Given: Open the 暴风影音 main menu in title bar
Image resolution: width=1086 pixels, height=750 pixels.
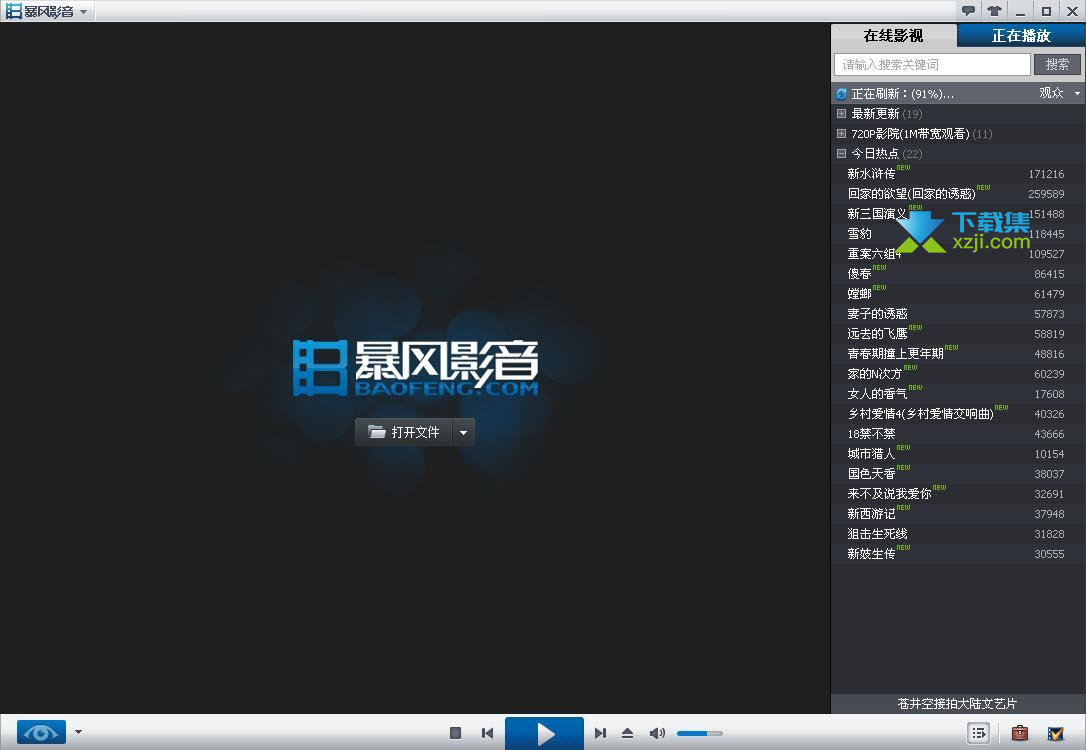Looking at the screenshot, I should (47, 11).
